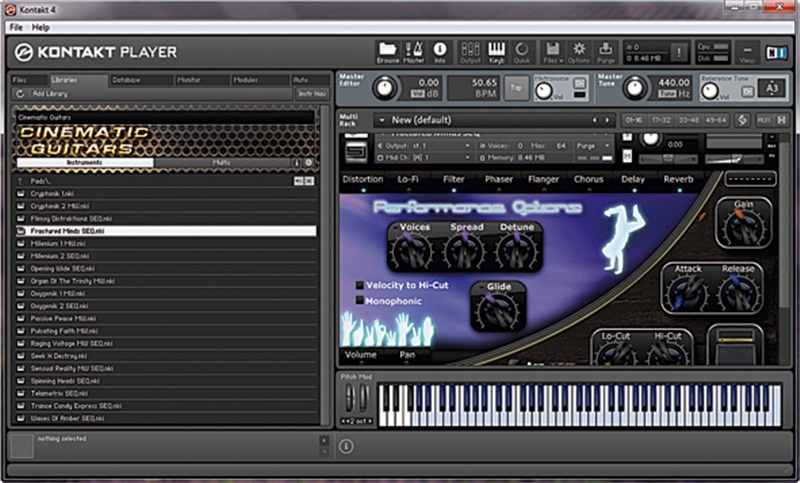Open Cinematic Guitars library gear settings
This screenshot has width=800, height=483.
tap(308, 162)
